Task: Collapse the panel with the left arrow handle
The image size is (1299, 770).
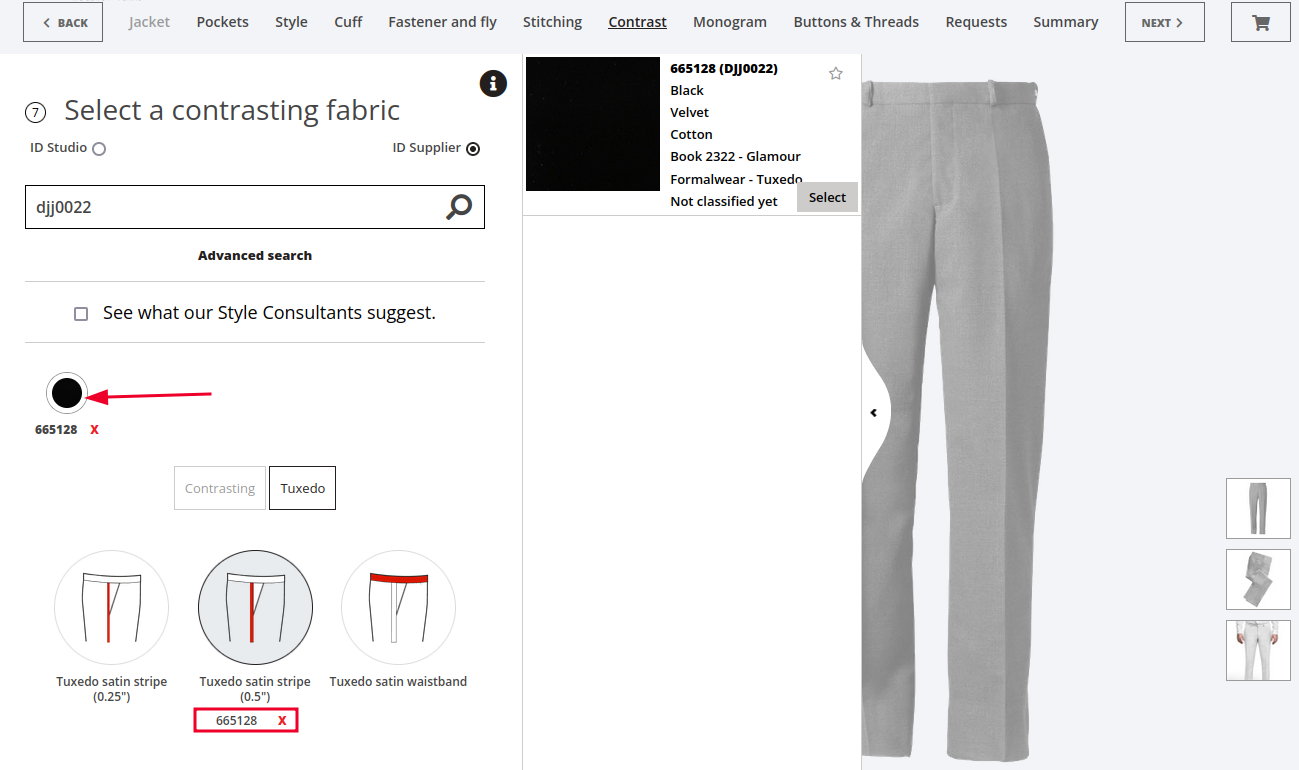Action: click(x=873, y=412)
